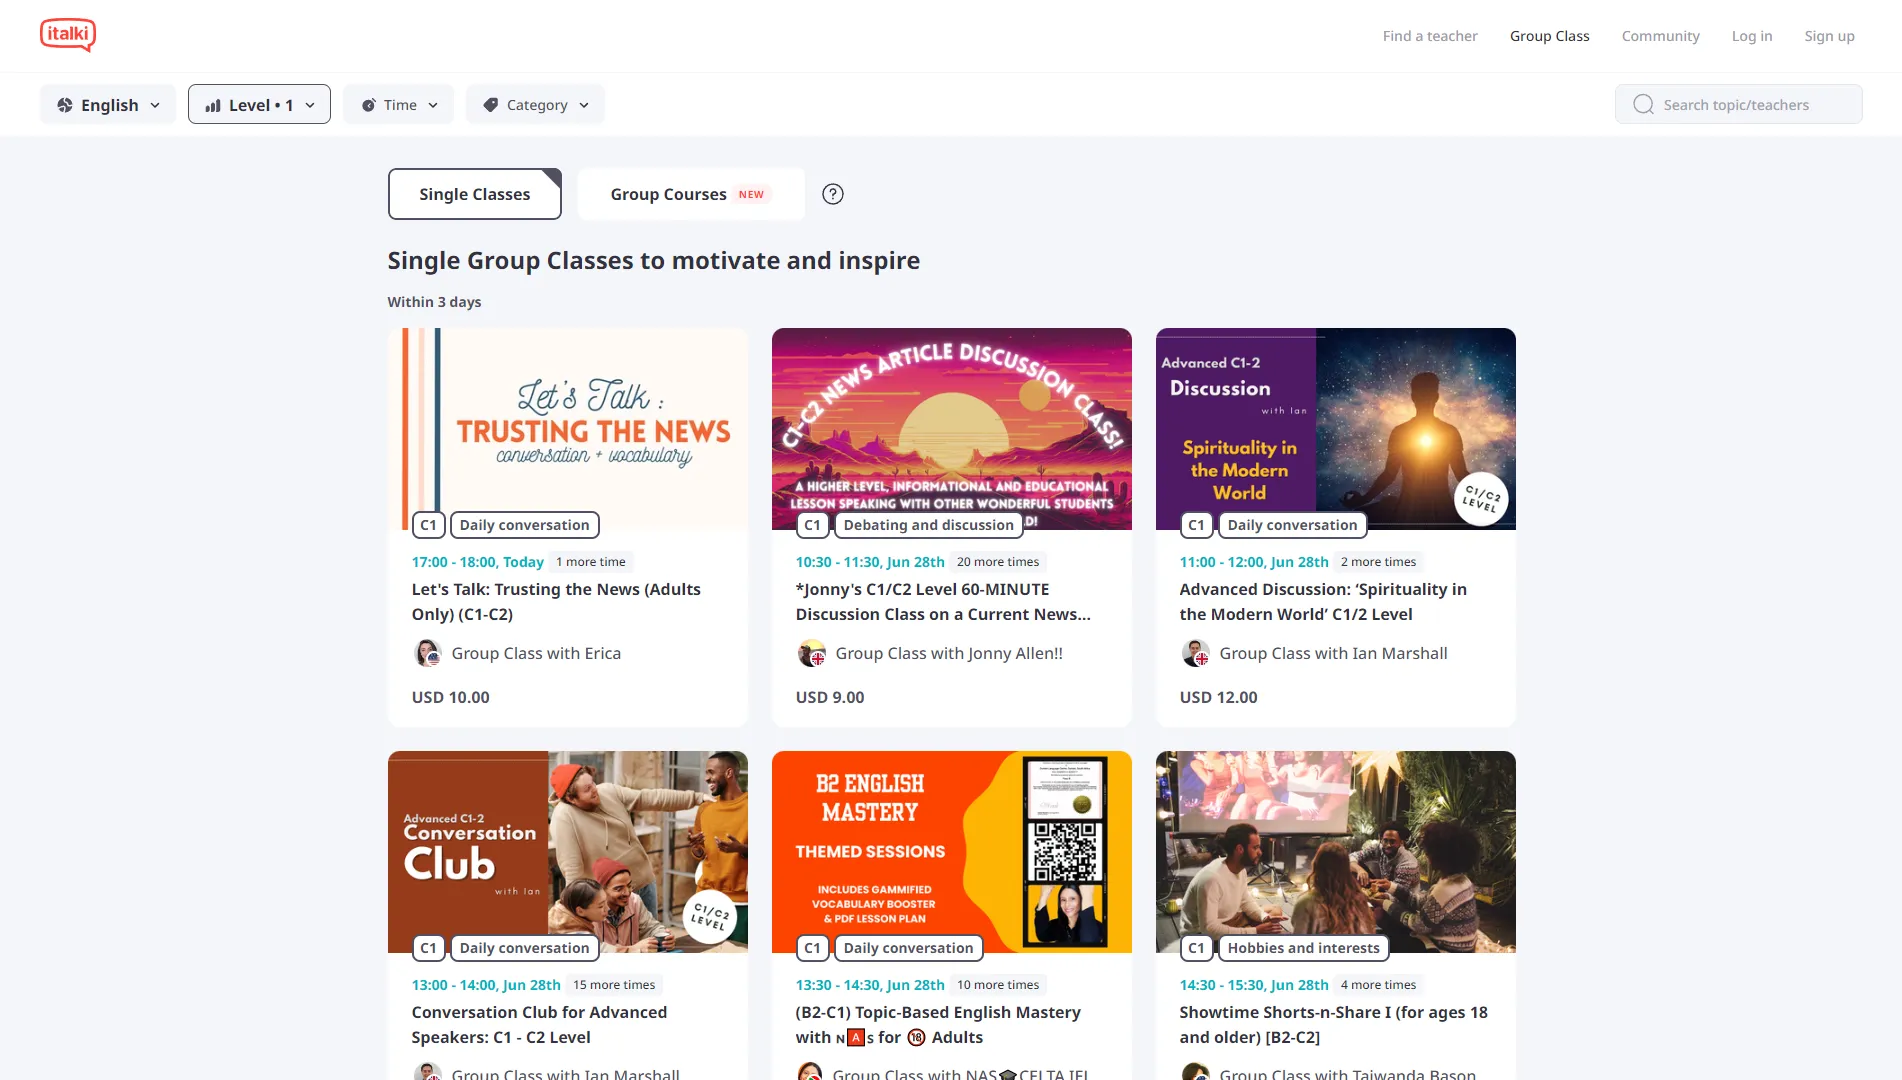1902x1080 pixels.
Task: Open Find a teacher menu item
Action: coord(1430,36)
